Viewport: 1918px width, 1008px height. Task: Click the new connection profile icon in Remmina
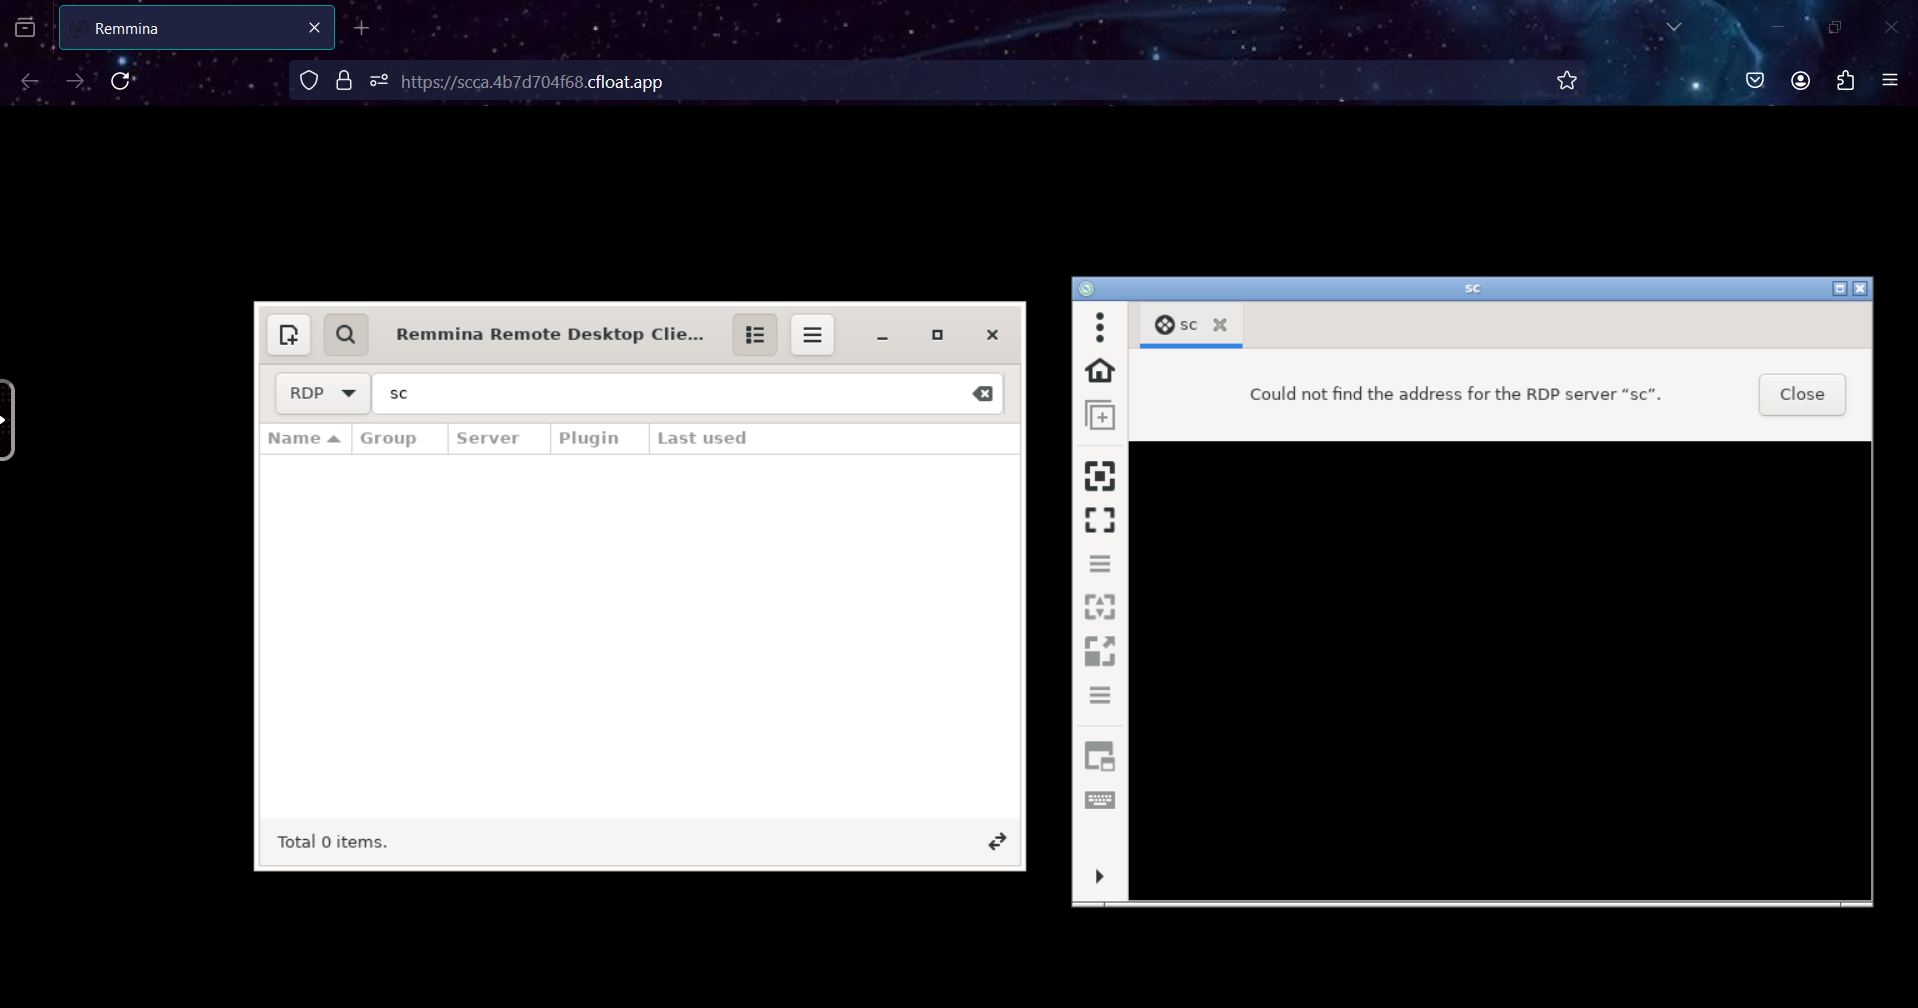(x=289, y=335)
